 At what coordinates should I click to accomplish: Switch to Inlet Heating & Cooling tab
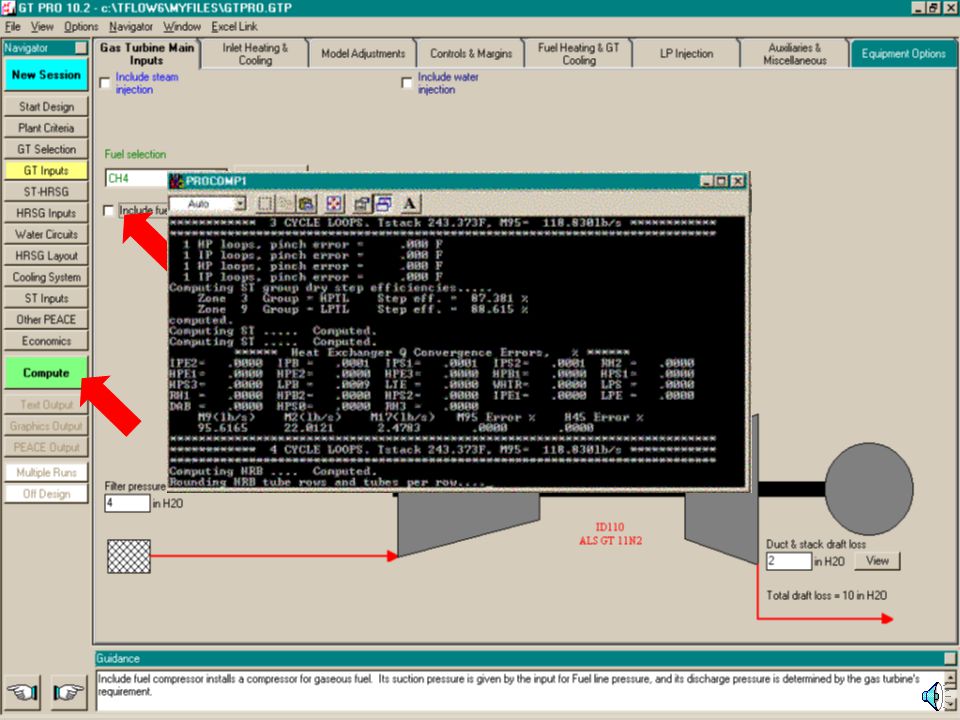255,54
